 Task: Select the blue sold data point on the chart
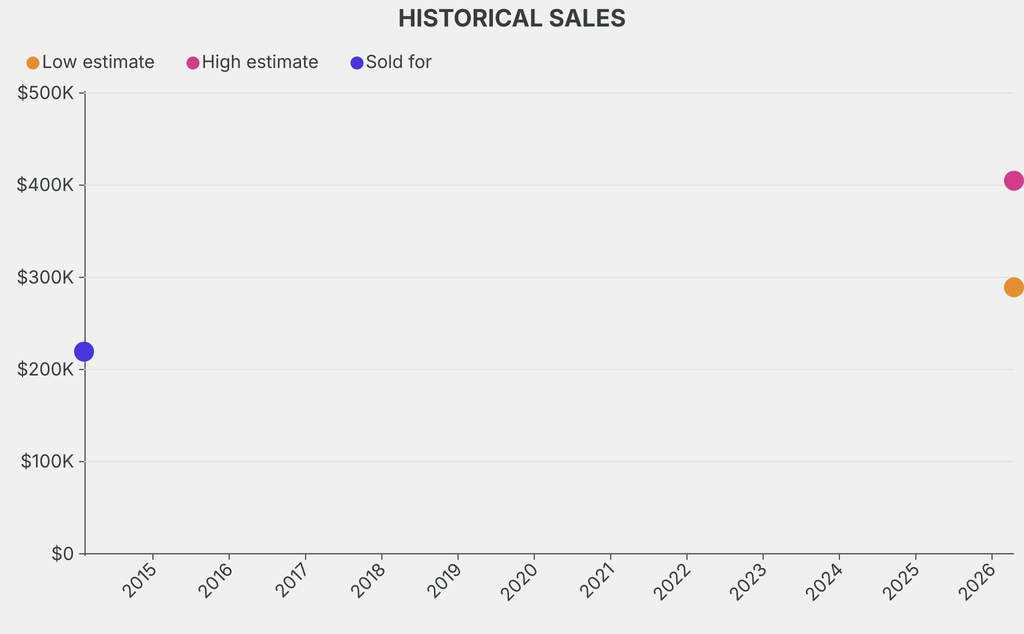pos(84,351)
